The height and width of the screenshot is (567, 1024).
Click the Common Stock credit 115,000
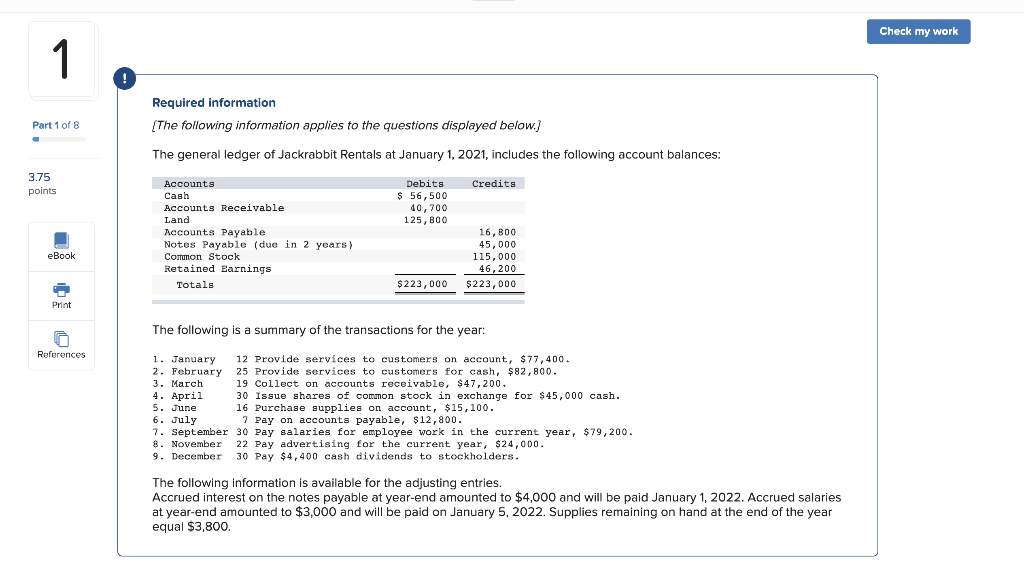point(494,257)
